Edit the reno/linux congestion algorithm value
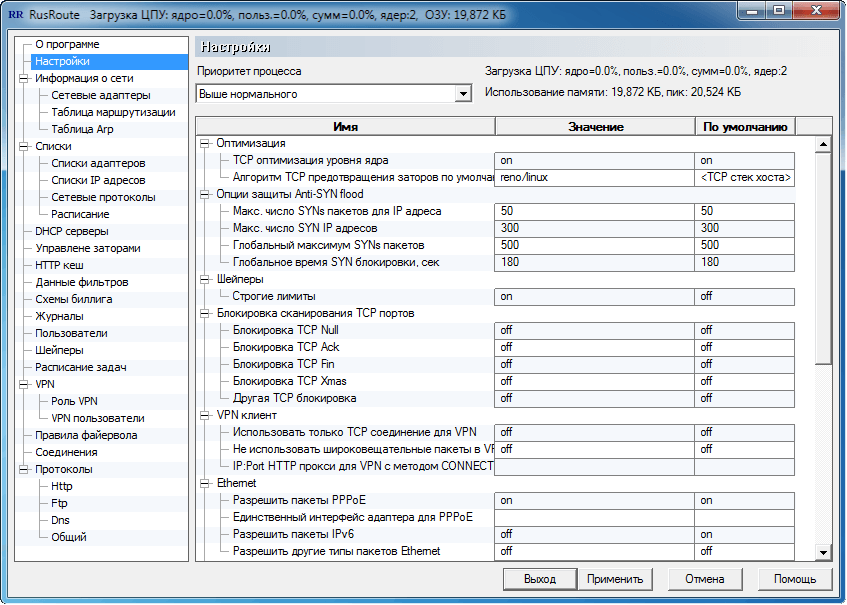 (x=594, y=178)
